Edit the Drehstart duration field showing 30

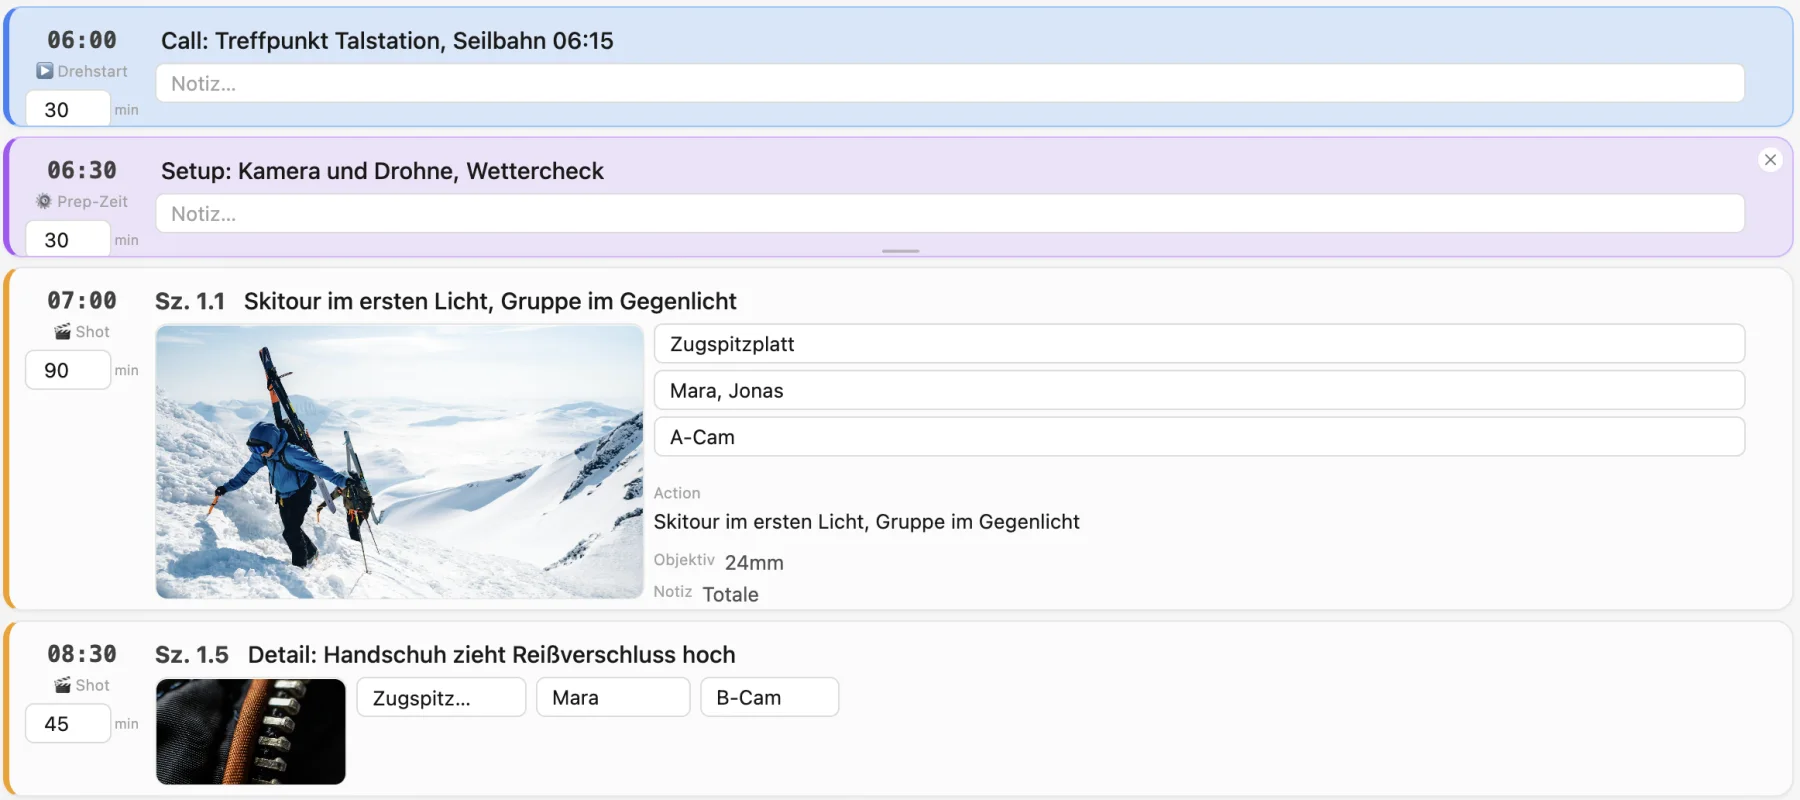click(67, 109)
